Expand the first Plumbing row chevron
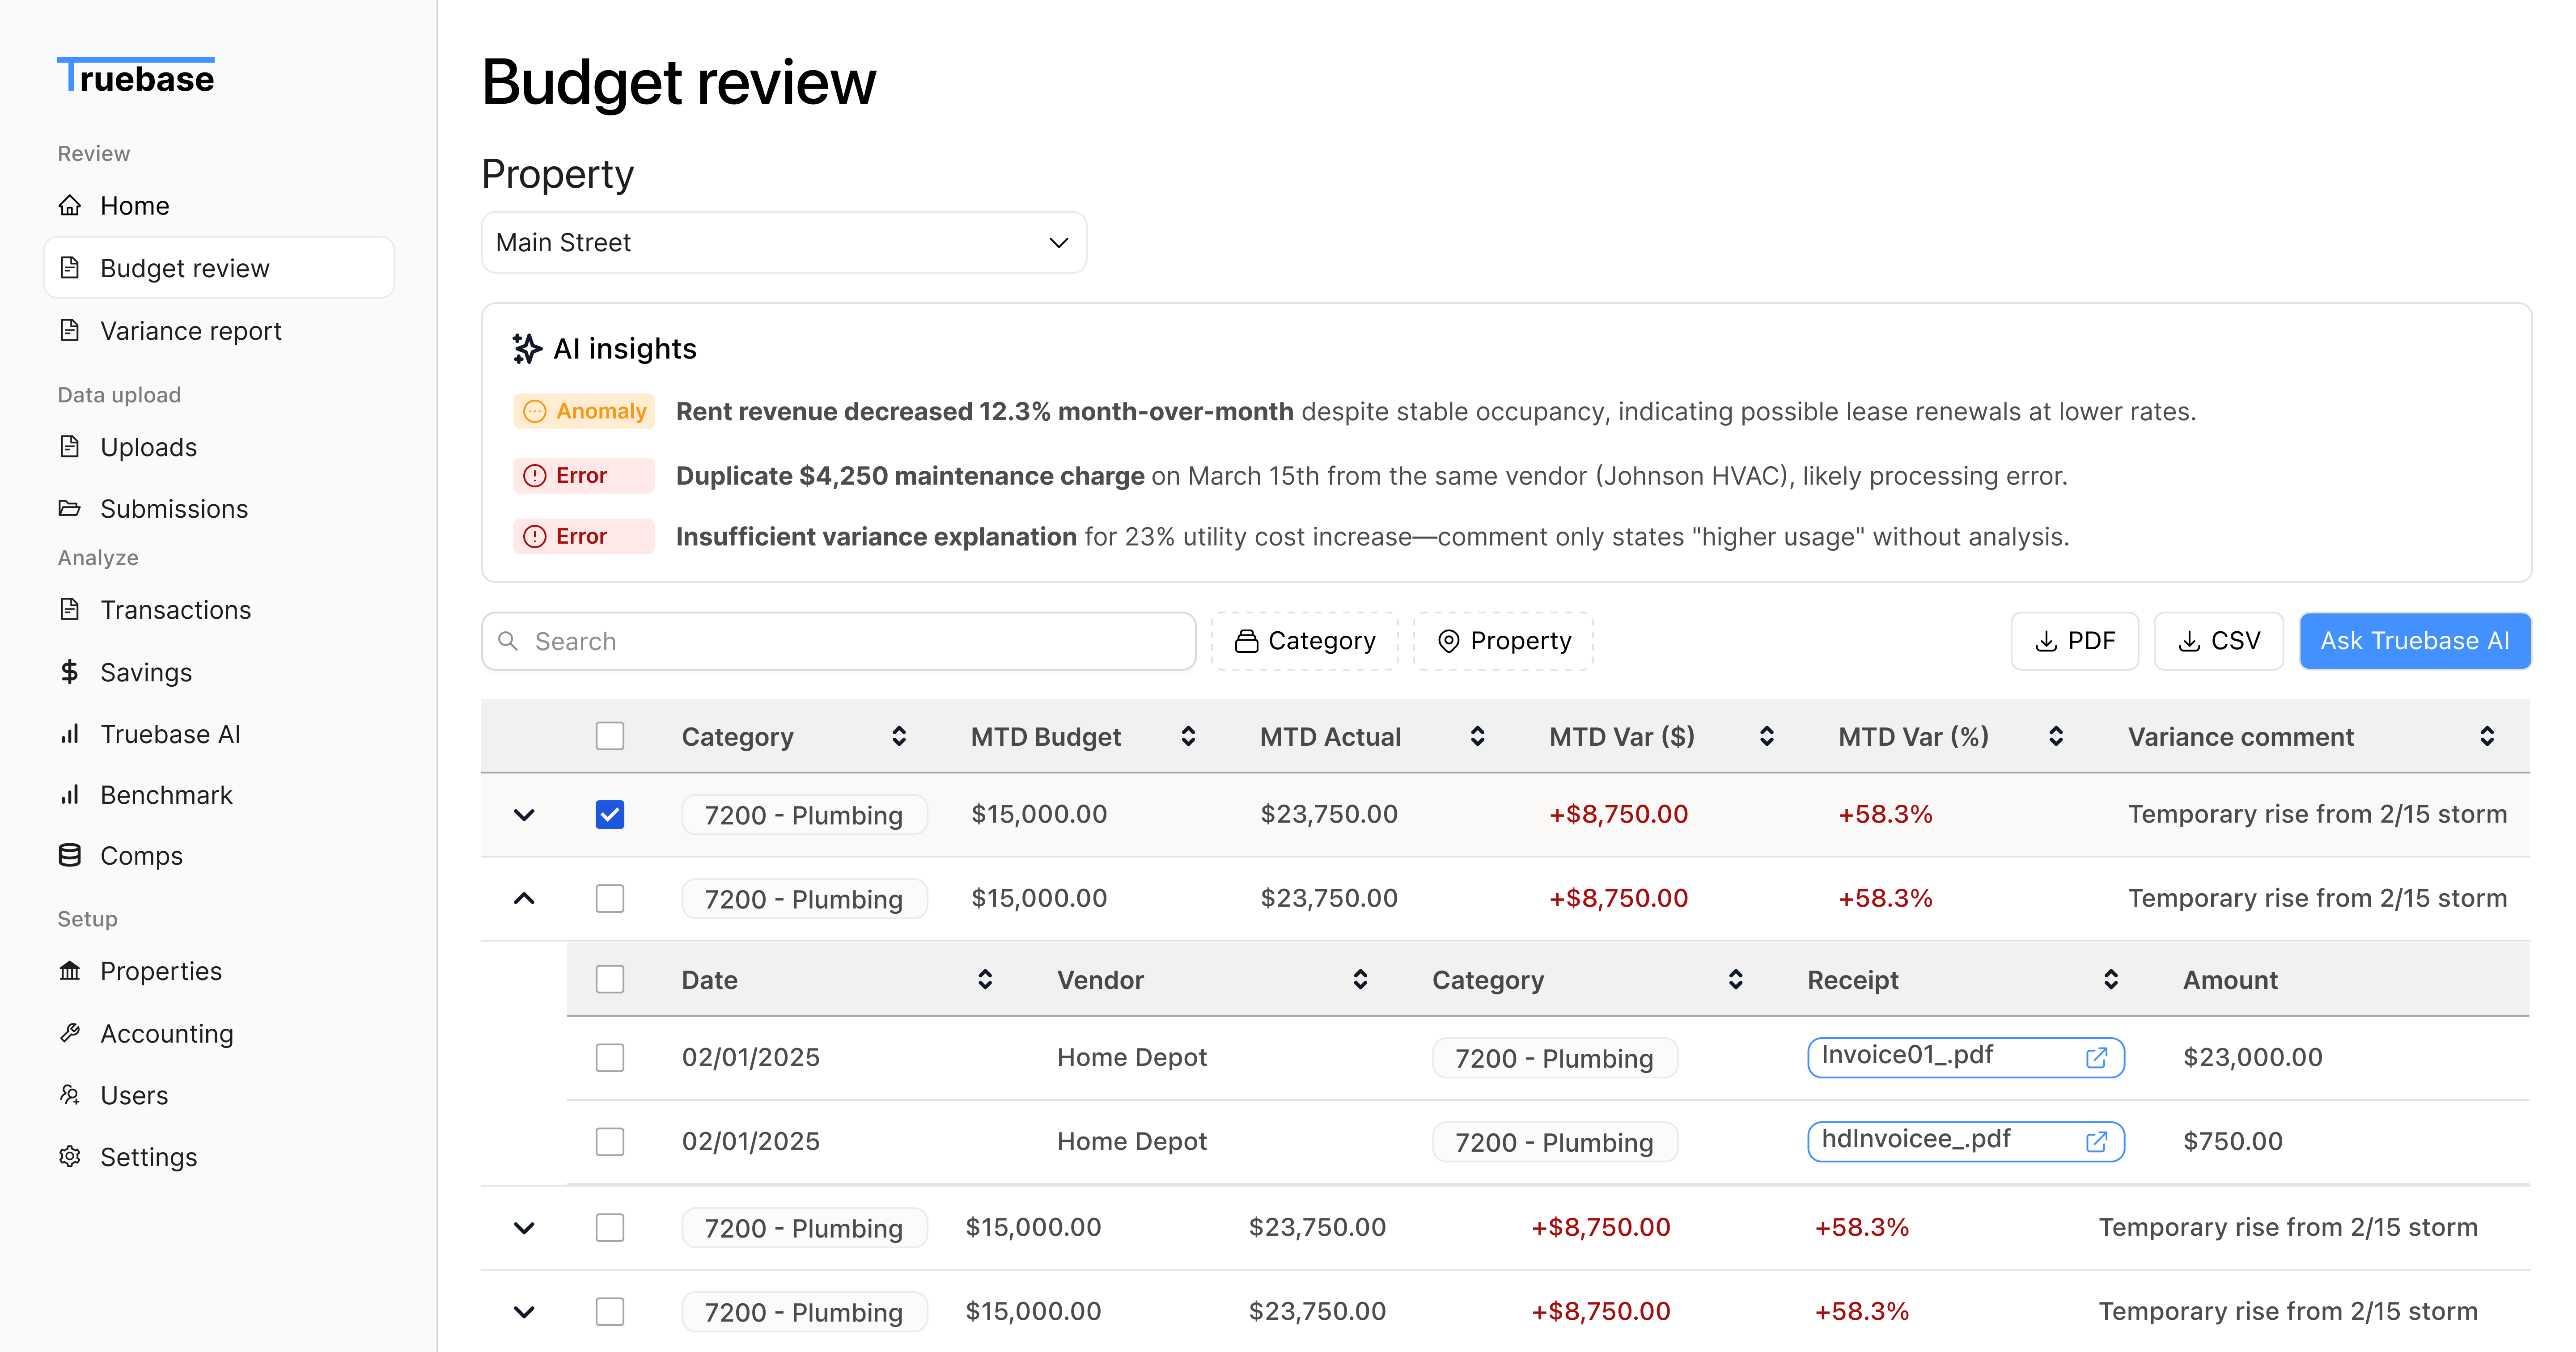 (524, 814)
